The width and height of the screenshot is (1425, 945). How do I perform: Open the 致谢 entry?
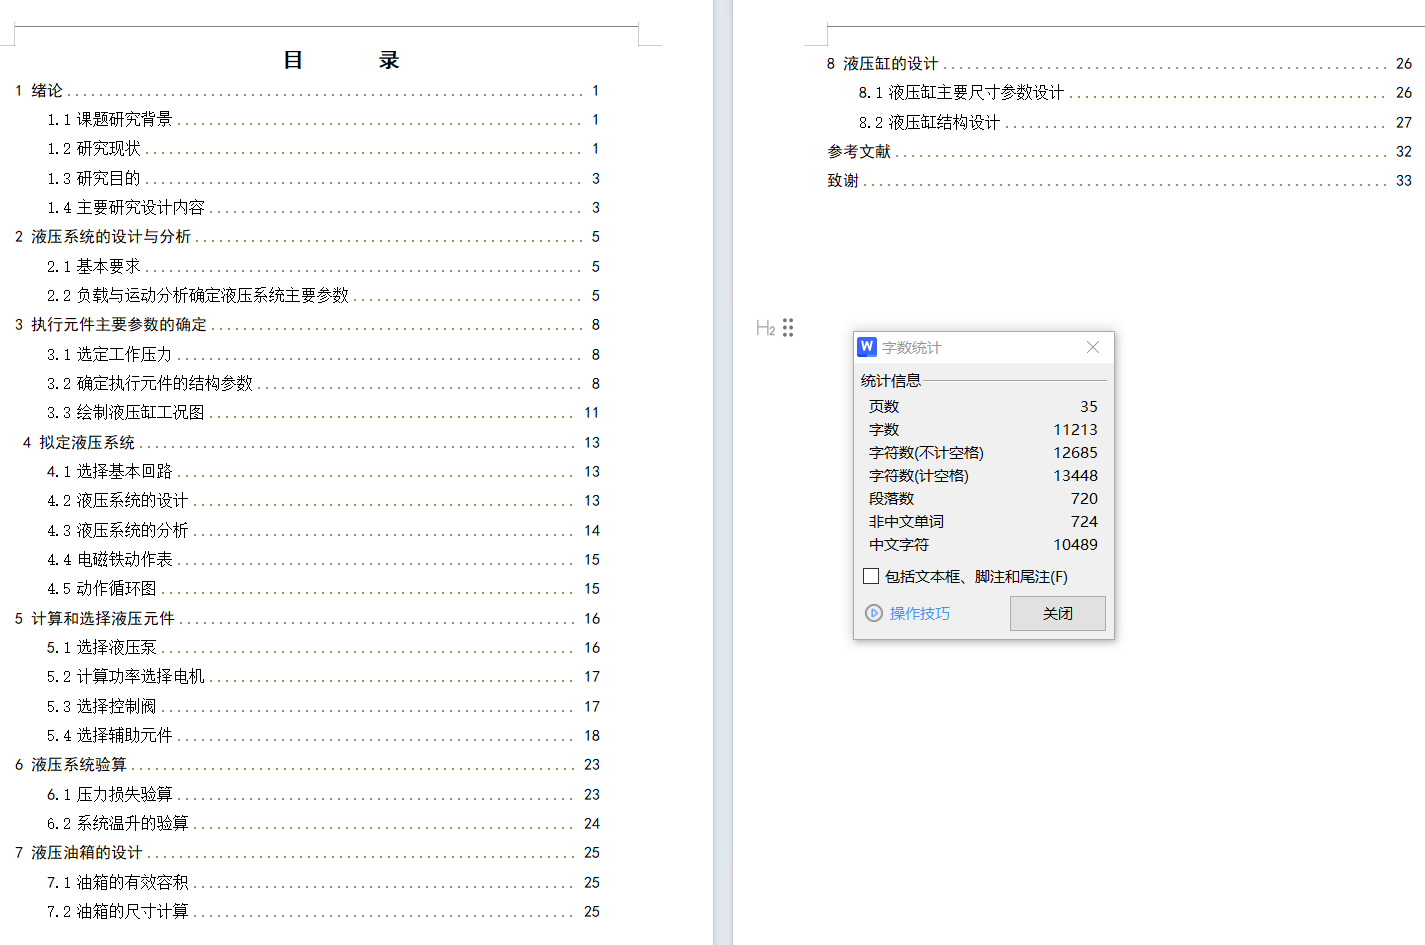pyautogui.click(x=1119, y=180)
